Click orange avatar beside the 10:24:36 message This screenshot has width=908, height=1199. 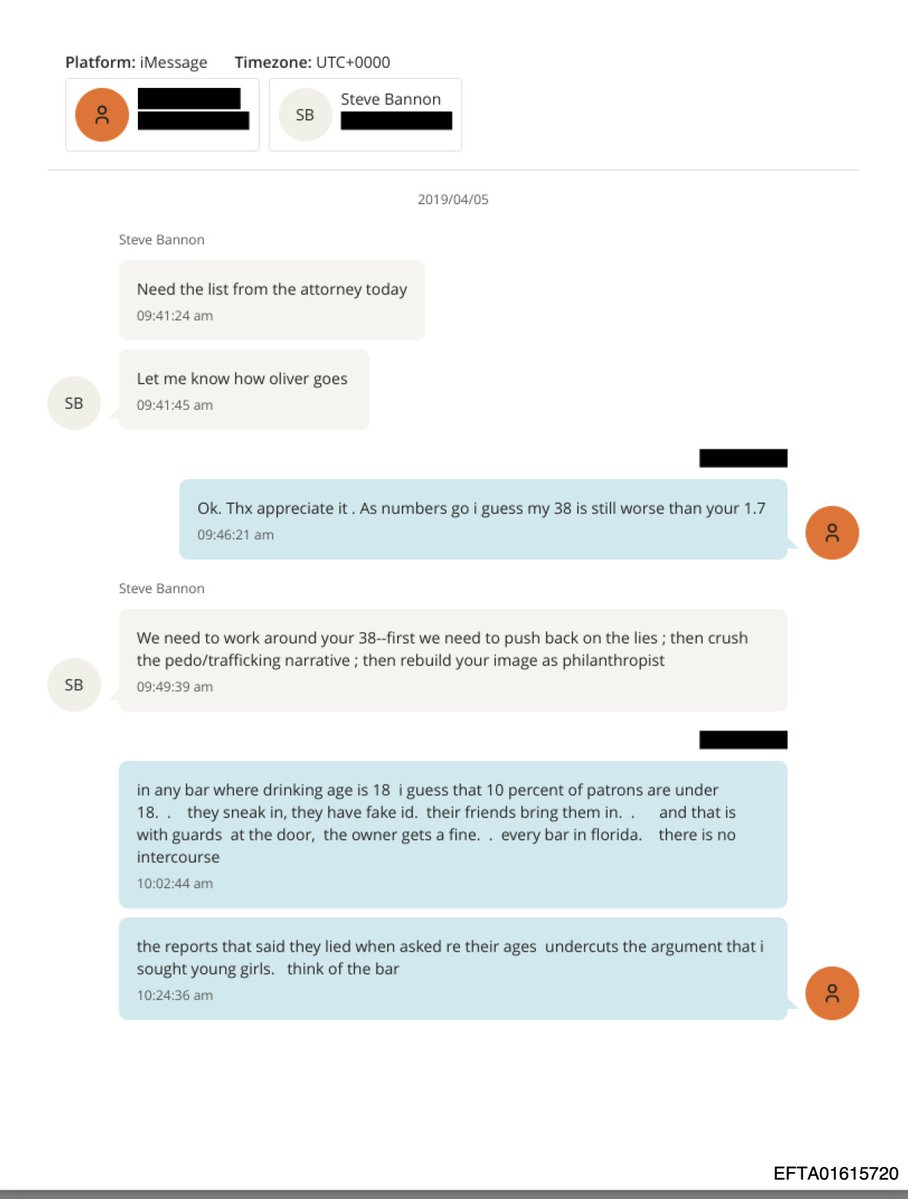click(x=832, y=994)
